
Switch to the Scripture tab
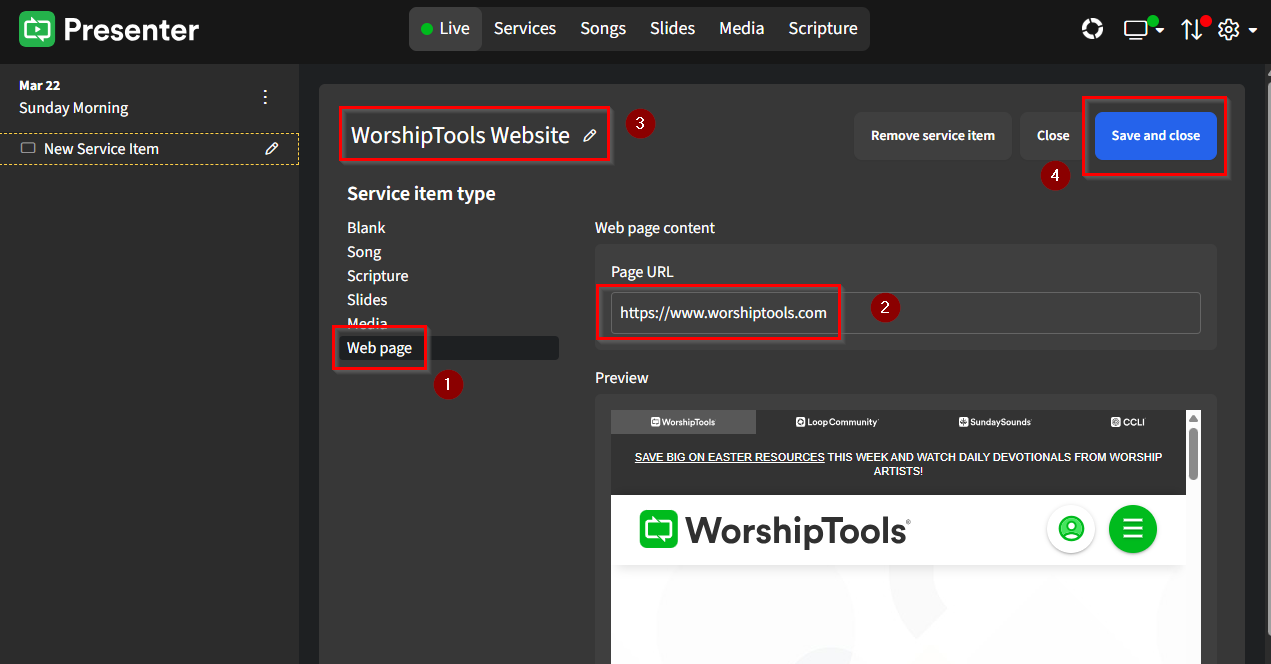click(x=822, y=28)
